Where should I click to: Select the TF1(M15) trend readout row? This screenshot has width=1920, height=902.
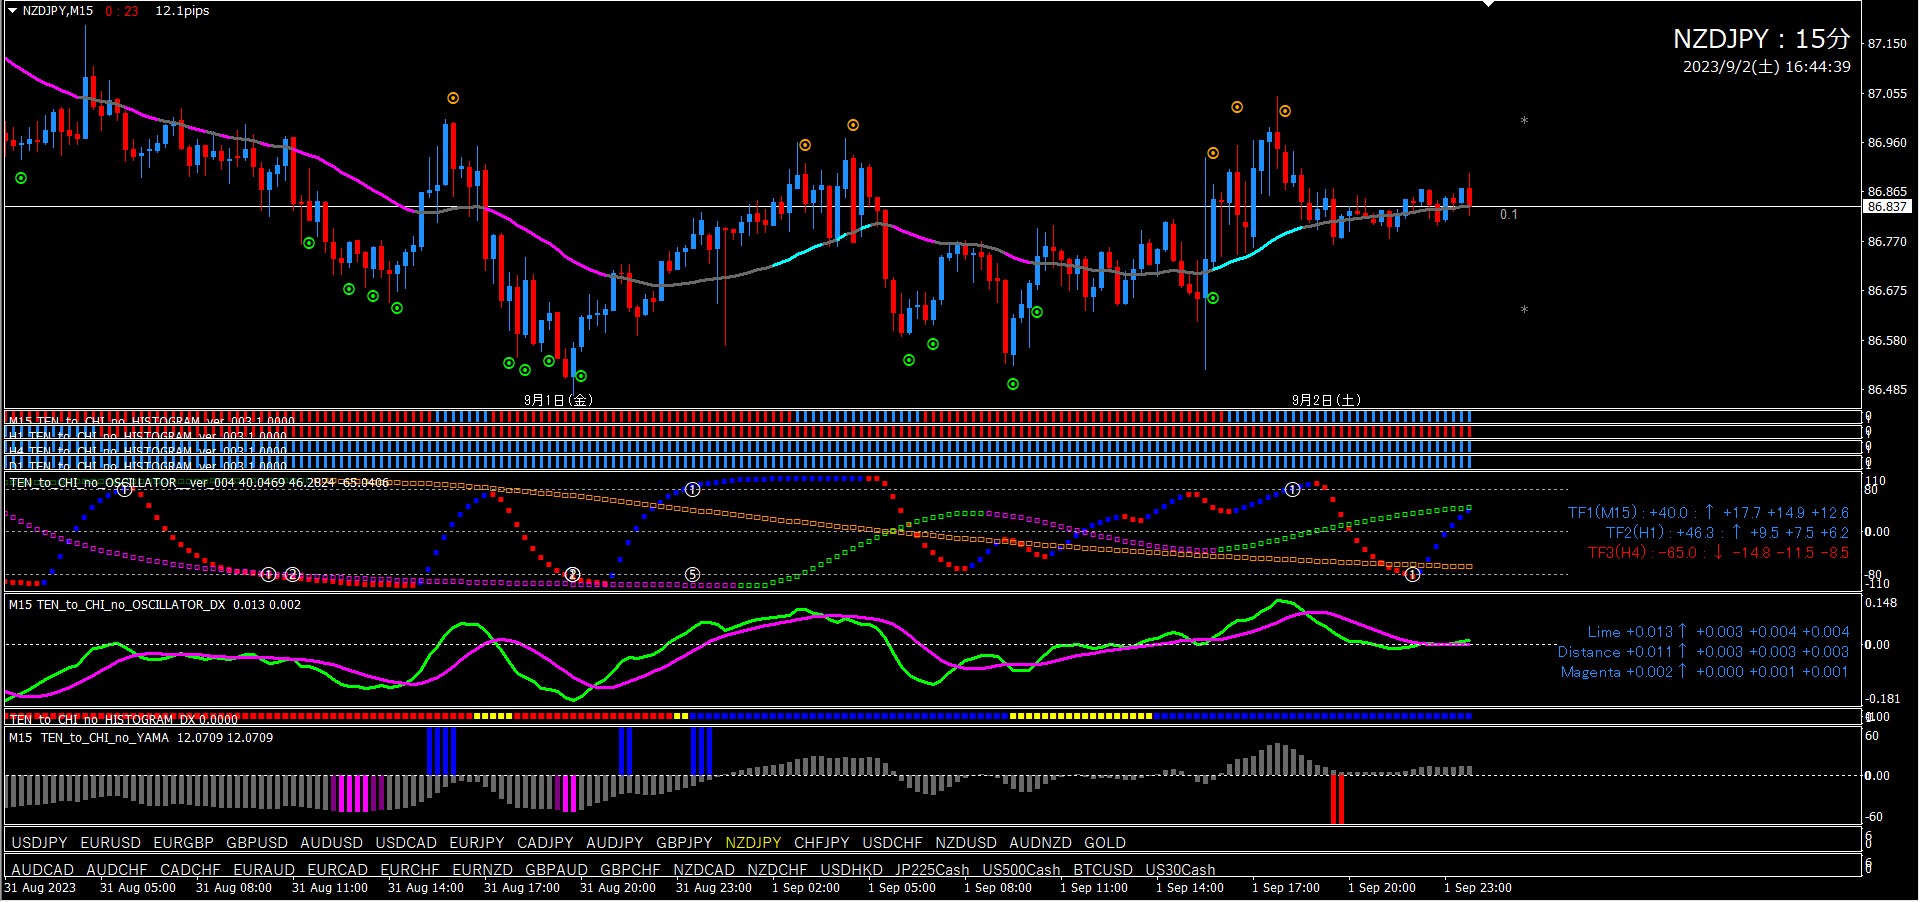1708,513
